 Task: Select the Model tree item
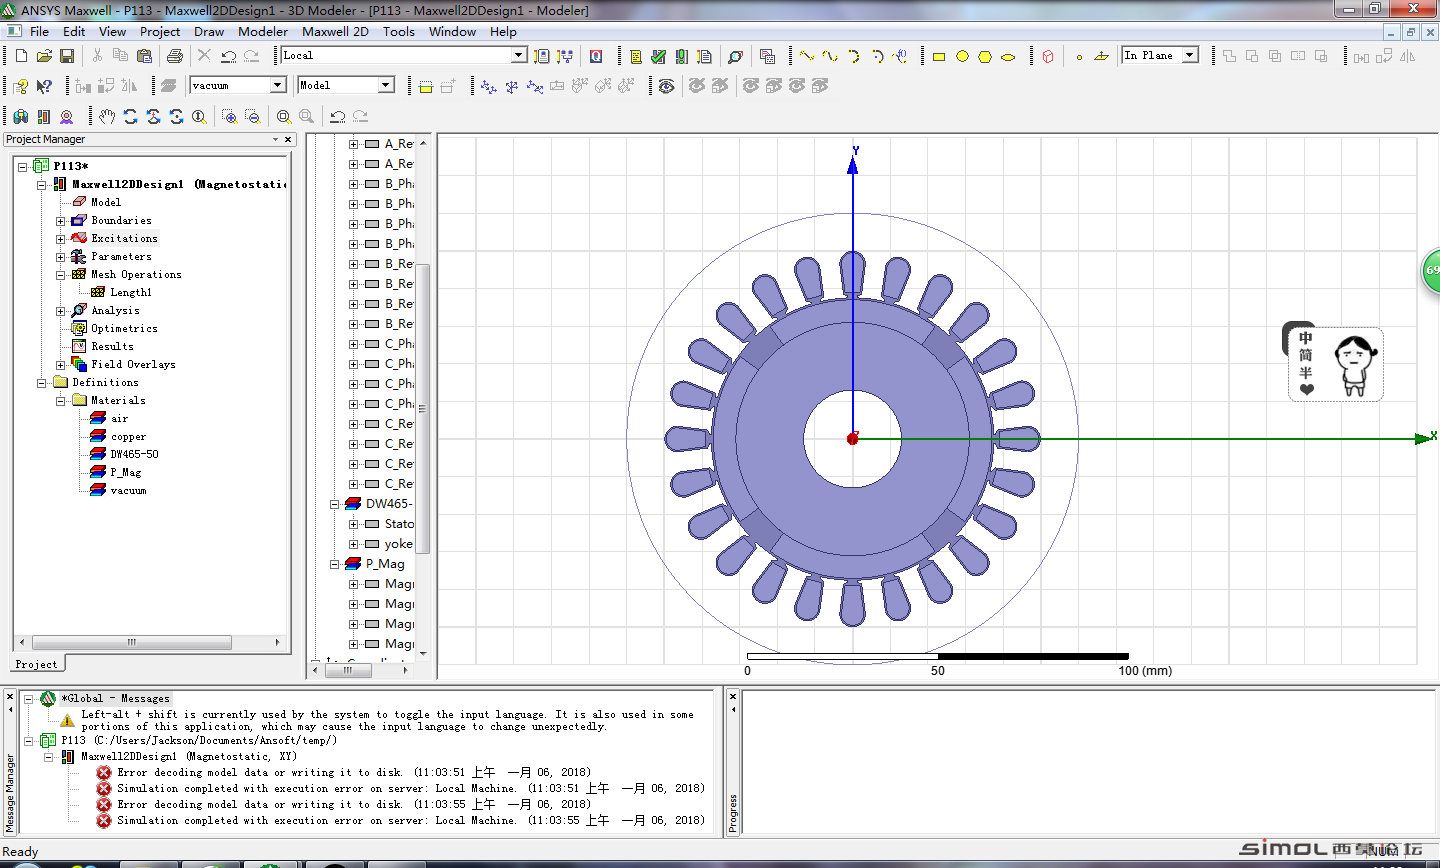(106, 202)
